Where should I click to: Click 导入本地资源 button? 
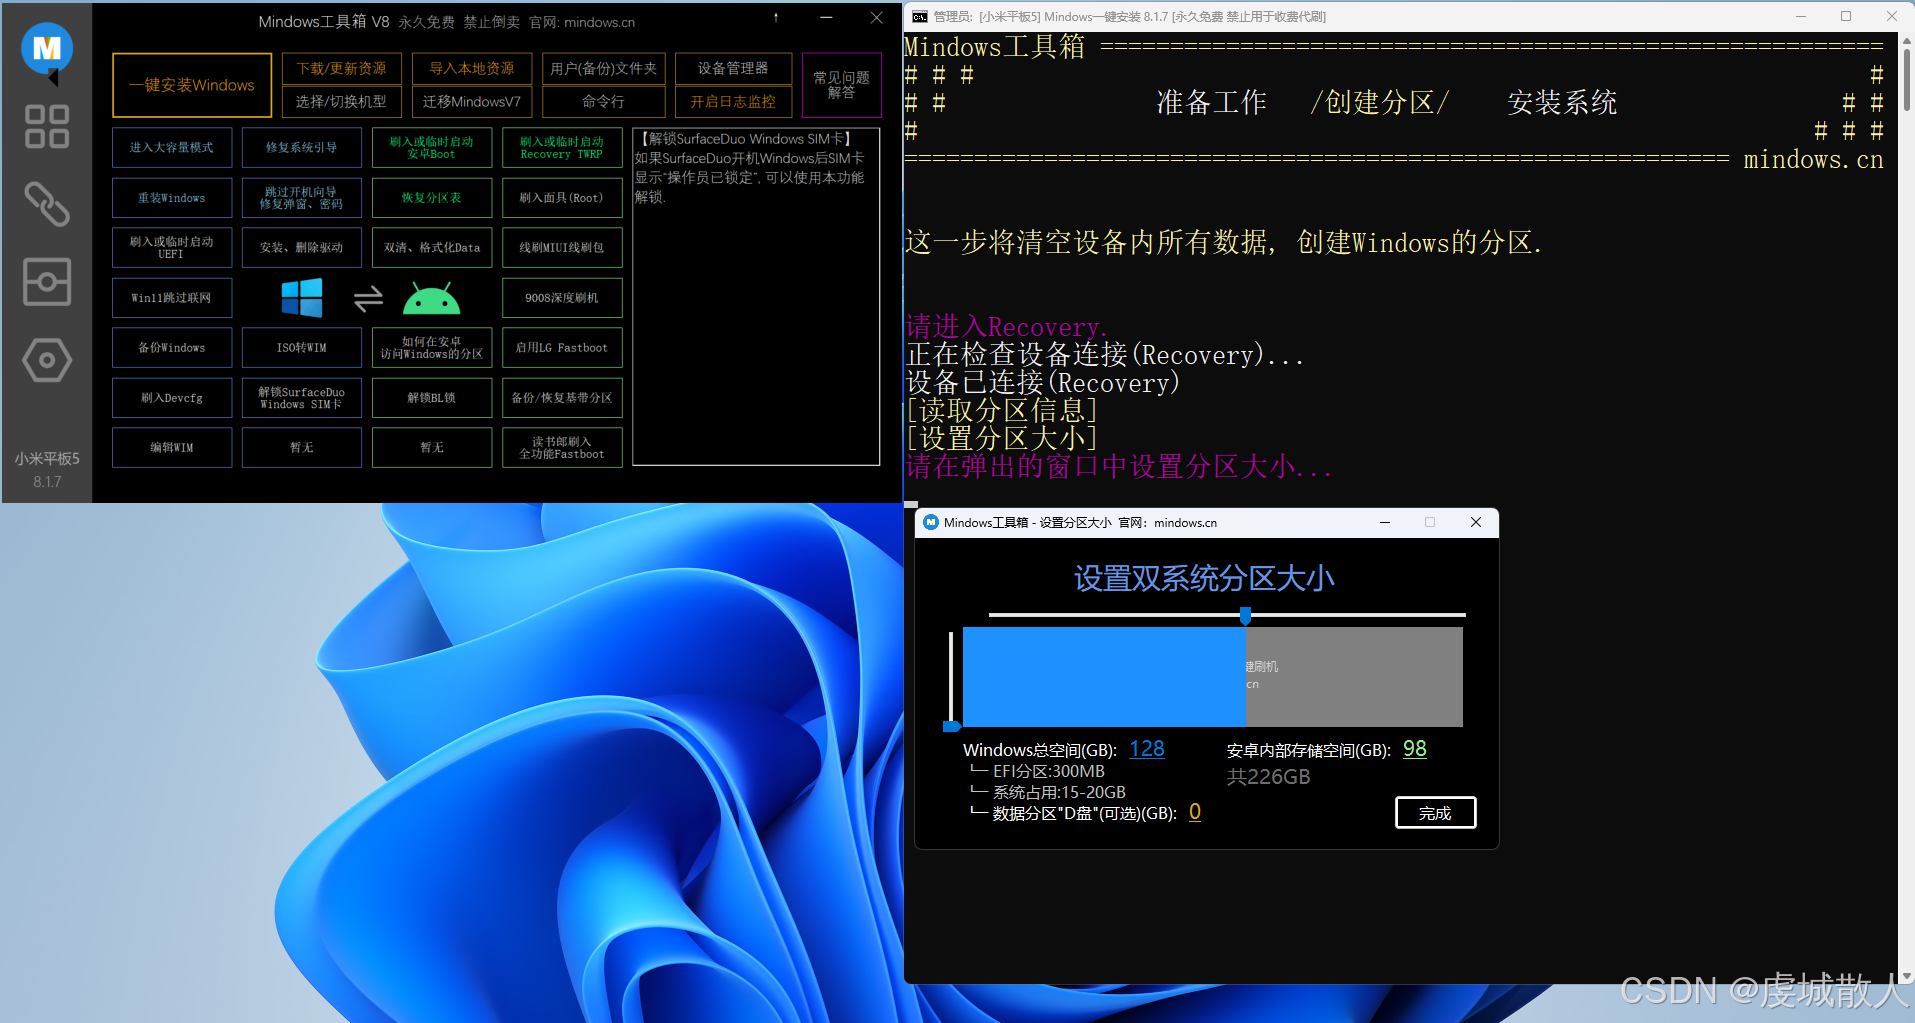472,68
